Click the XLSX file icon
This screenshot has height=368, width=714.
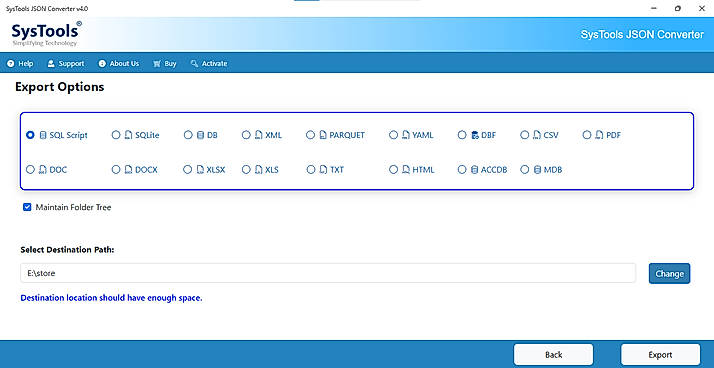pyautogui.click(x=200, y=170)
